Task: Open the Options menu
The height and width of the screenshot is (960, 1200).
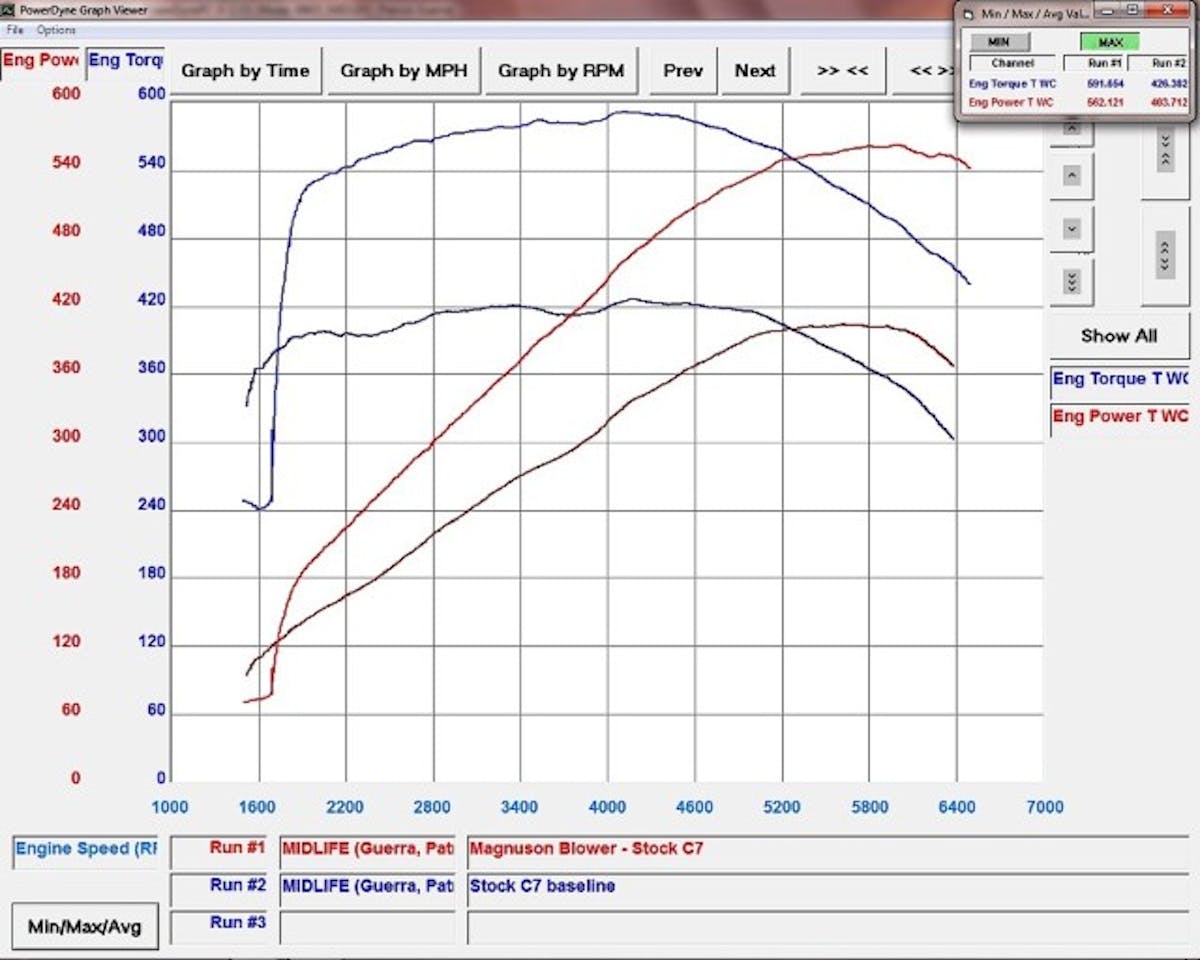Action: [55, 30]
